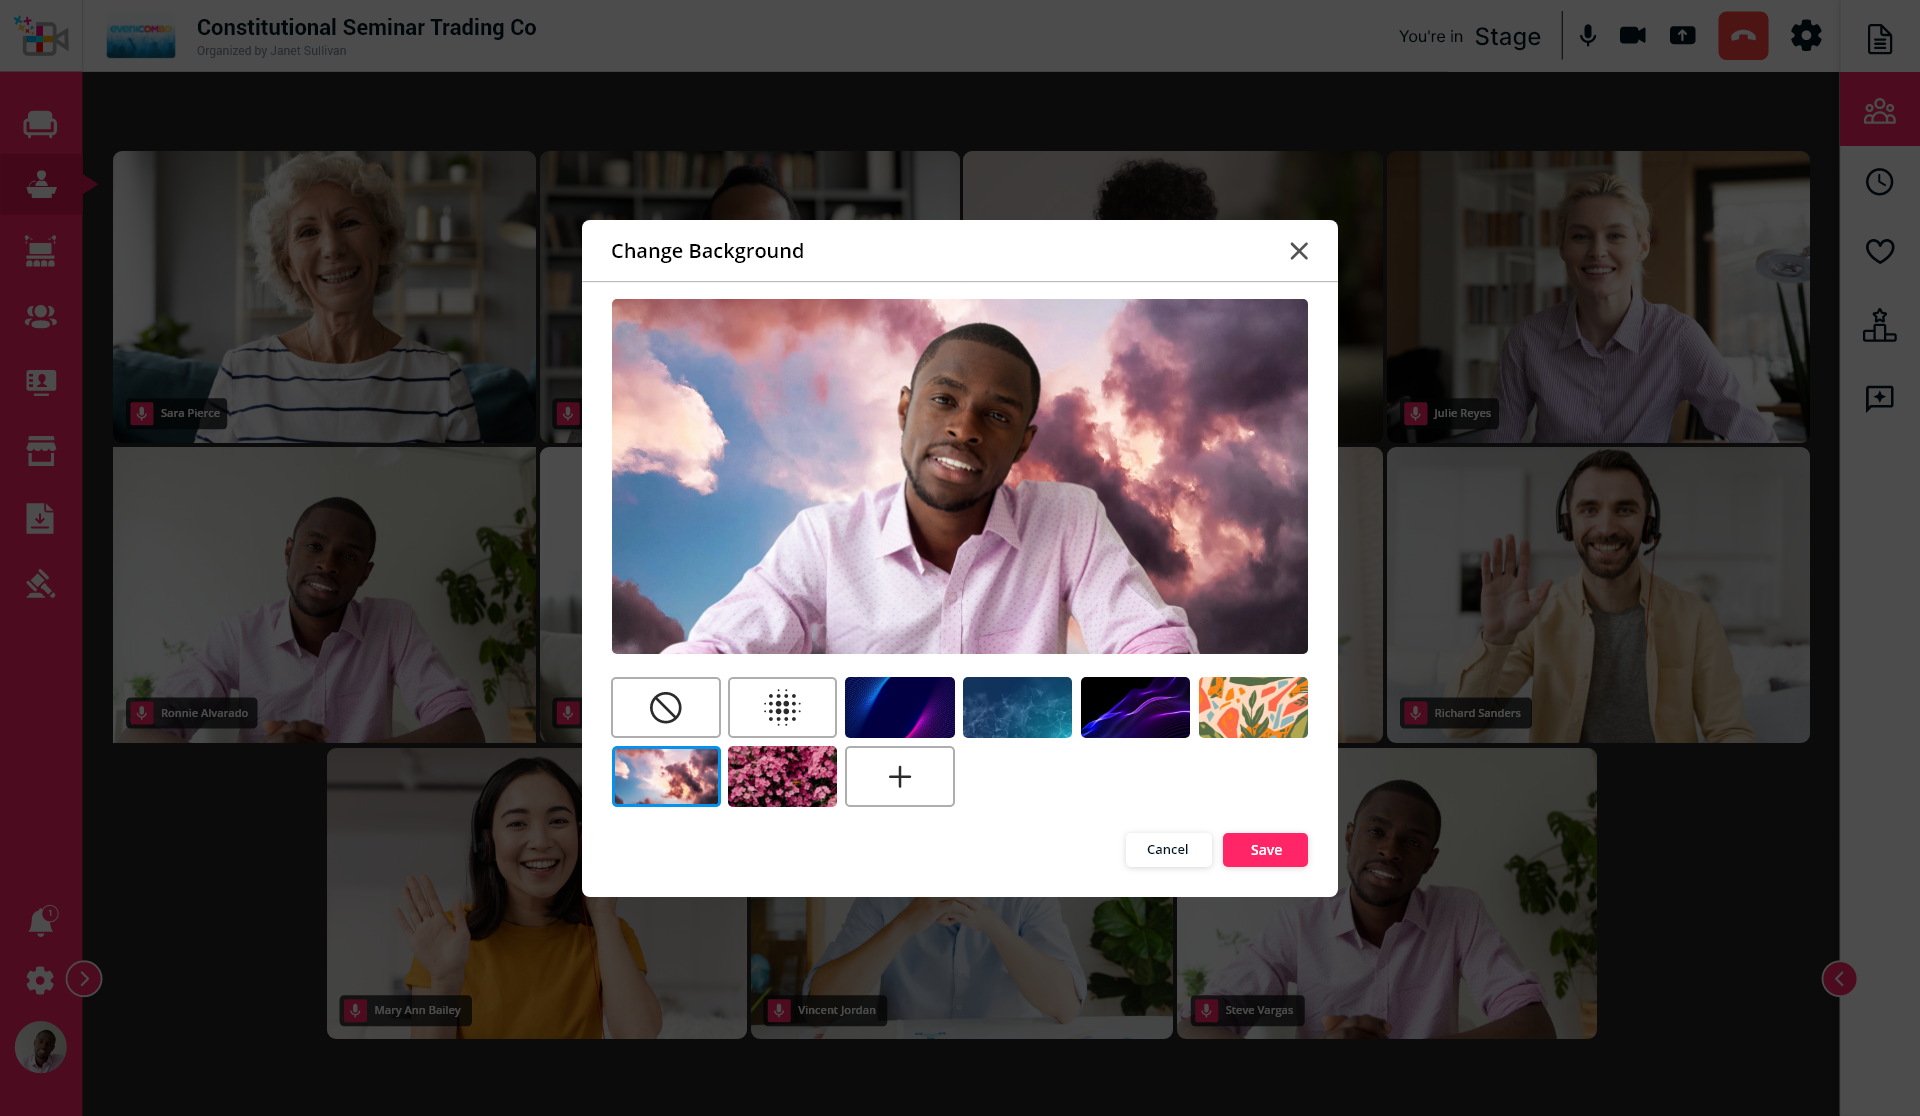Viewport: 1920px width, 1116px height.
Task: Turn off your camera
Action: point(1633,36)
